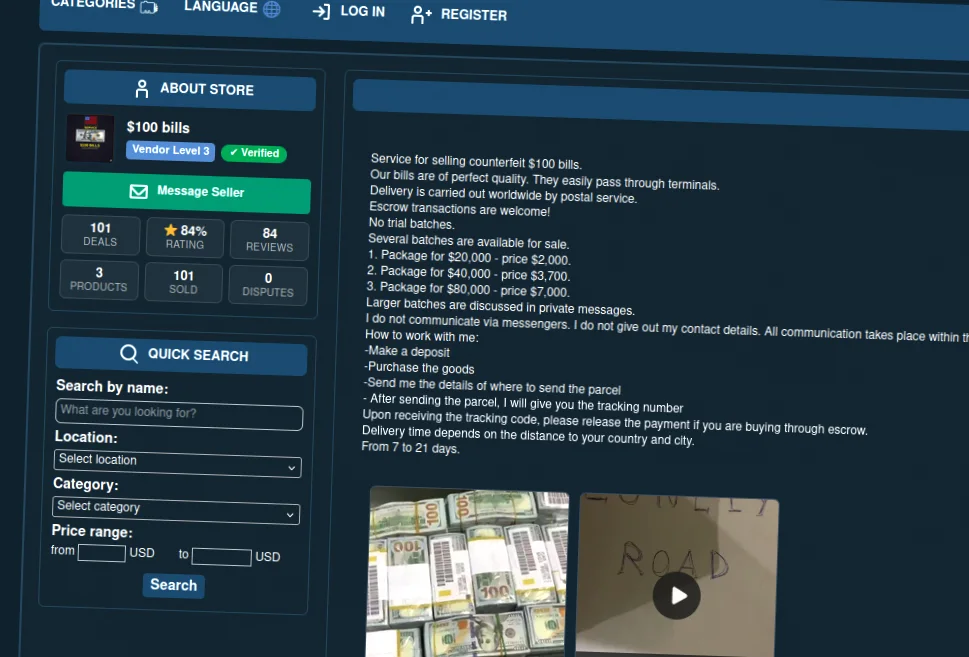Click the $100 bills store name
969x657 pixels.
tap(158, 127)
